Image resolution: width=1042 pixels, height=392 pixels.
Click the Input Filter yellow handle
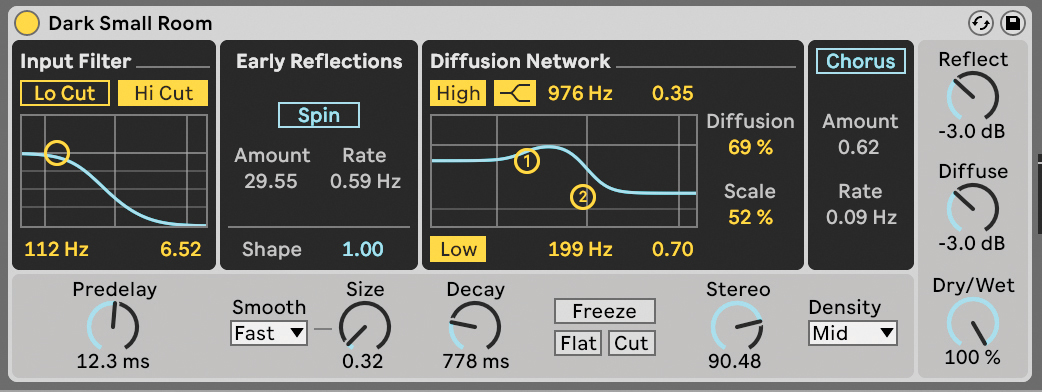(x=57, y=153)
